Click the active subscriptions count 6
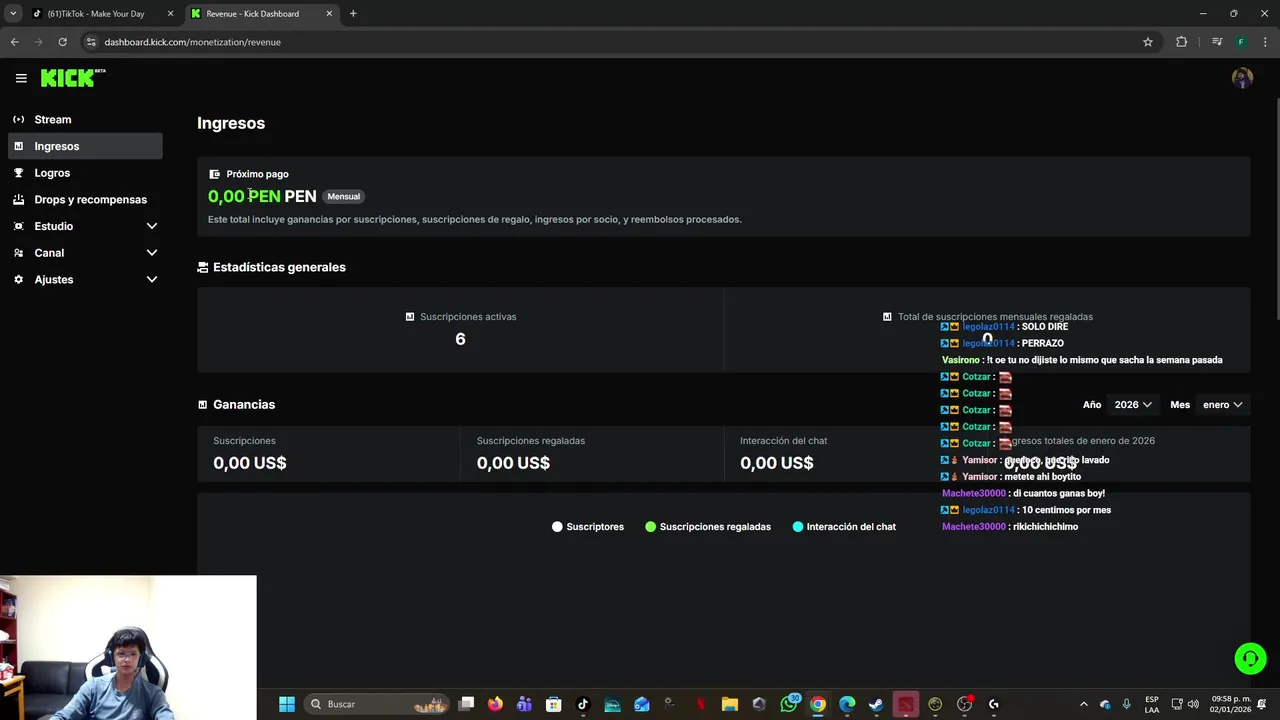This screenshot has width=1280, height=720. pyautogui.click(x=460, y=339)
